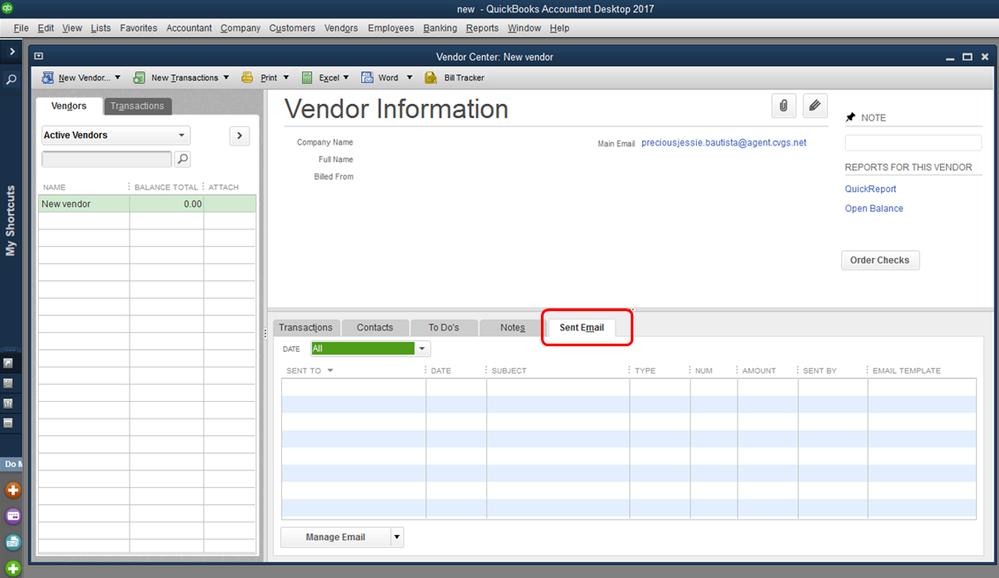Click the Print printer icon
Image resolution: width=999 pixels, height=578 pixels.
[x=247, y=78]
